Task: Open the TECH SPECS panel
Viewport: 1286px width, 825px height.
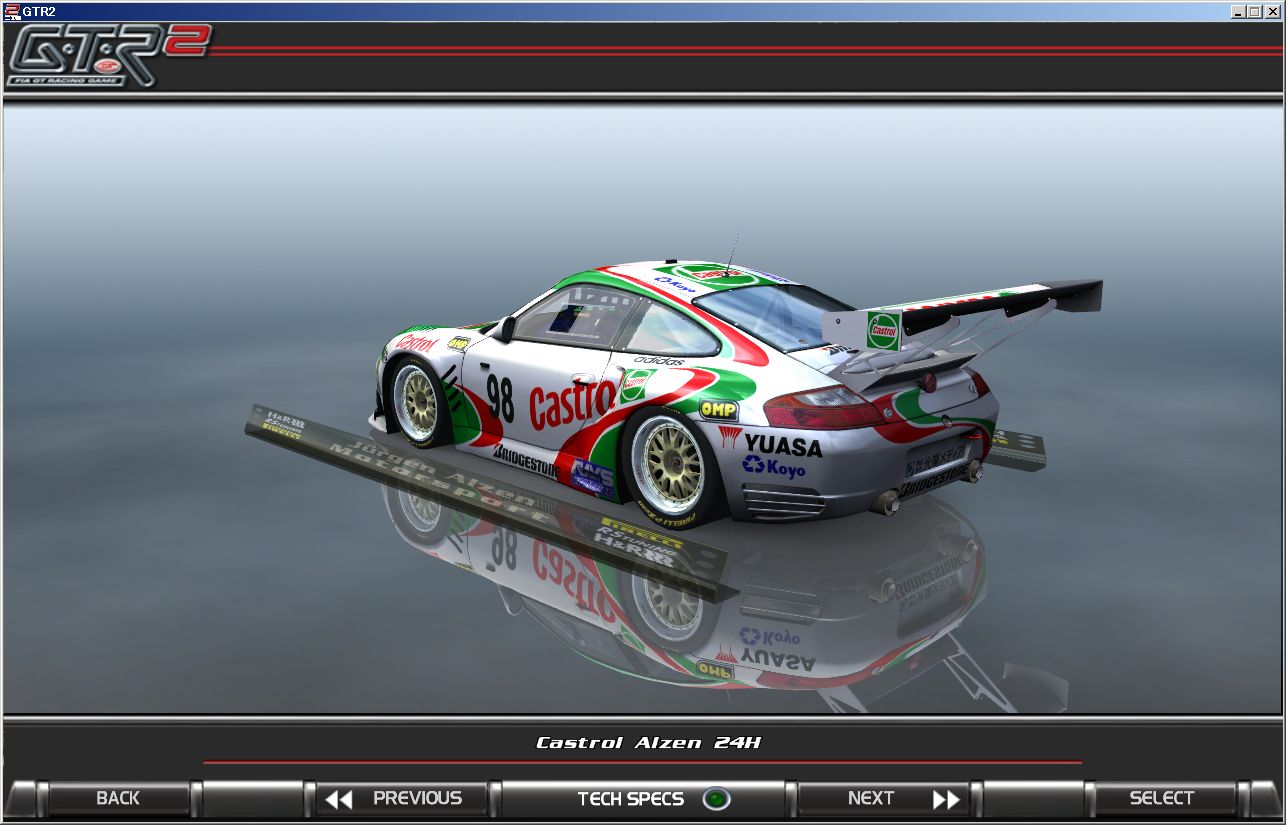Action: (642, 798)
